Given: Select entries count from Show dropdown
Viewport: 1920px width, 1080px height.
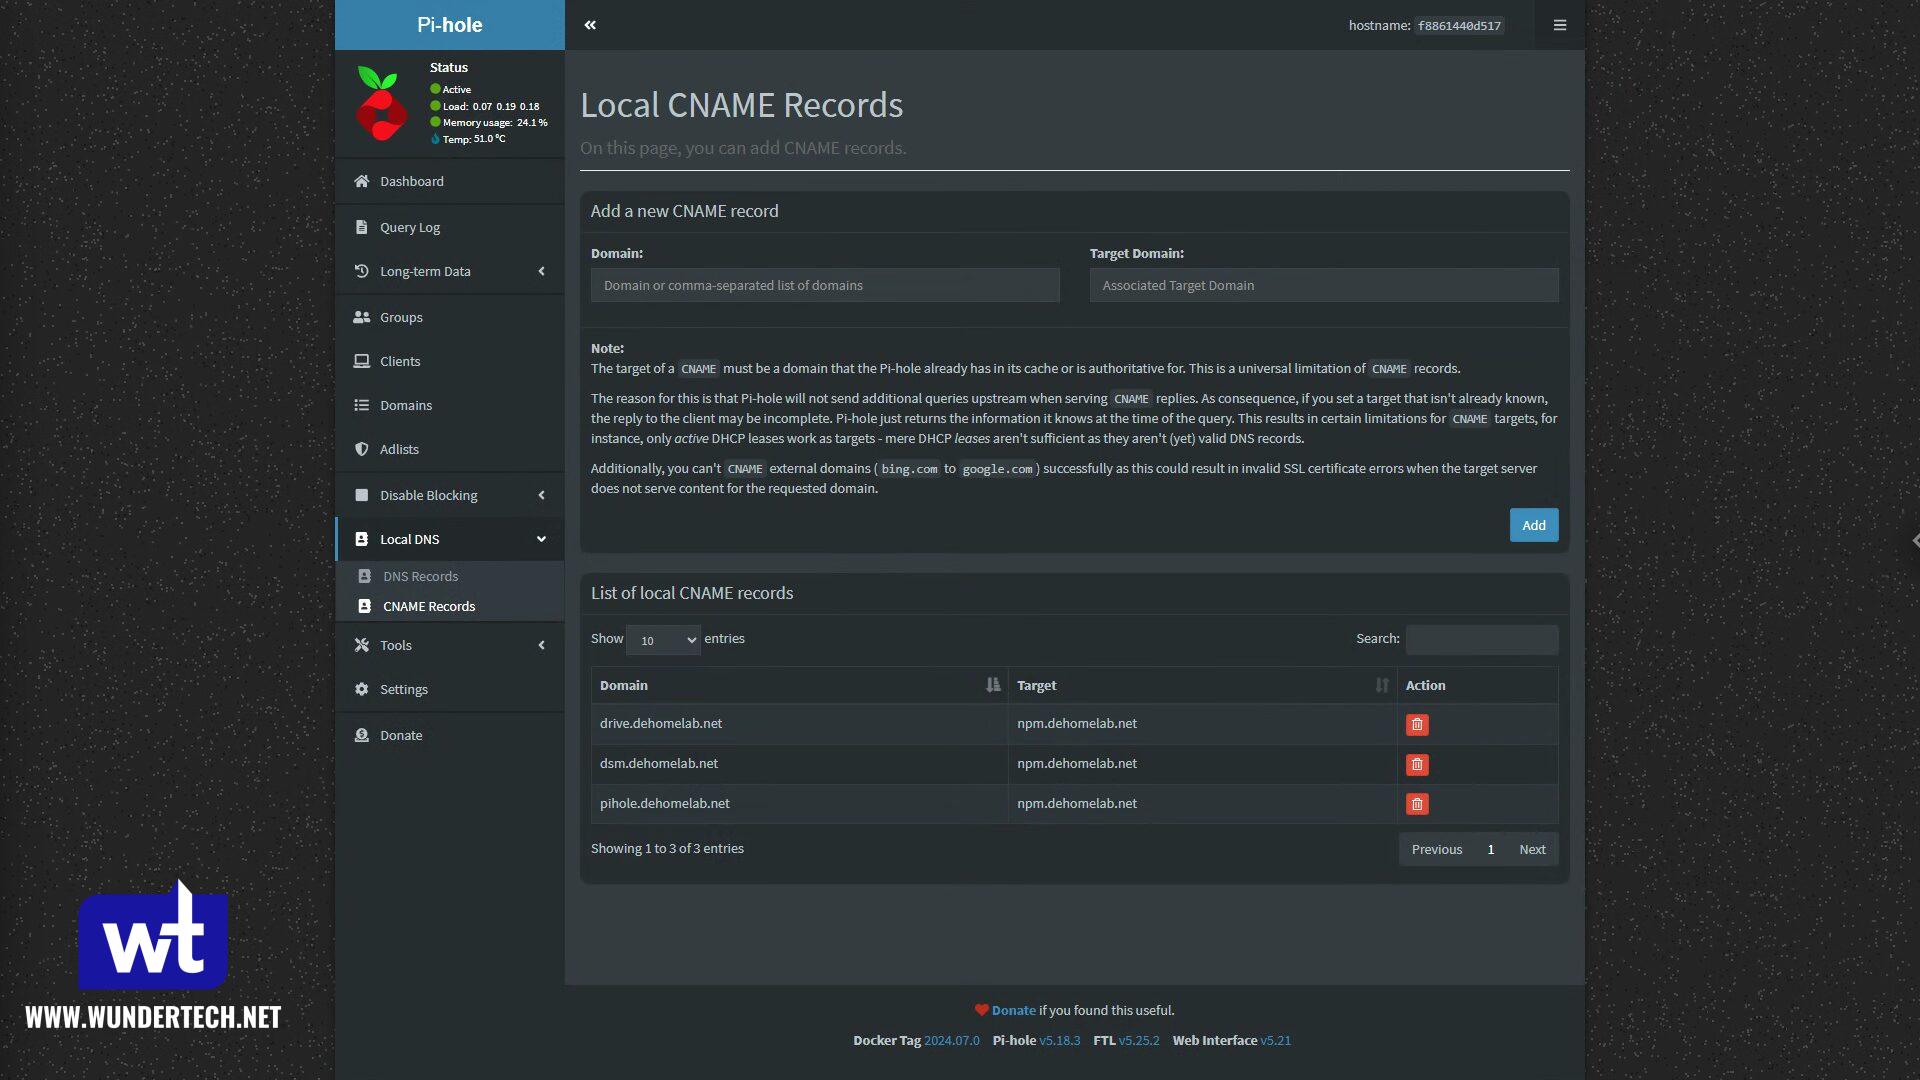Looking at the screenshot, I should [x=665, y=640].
